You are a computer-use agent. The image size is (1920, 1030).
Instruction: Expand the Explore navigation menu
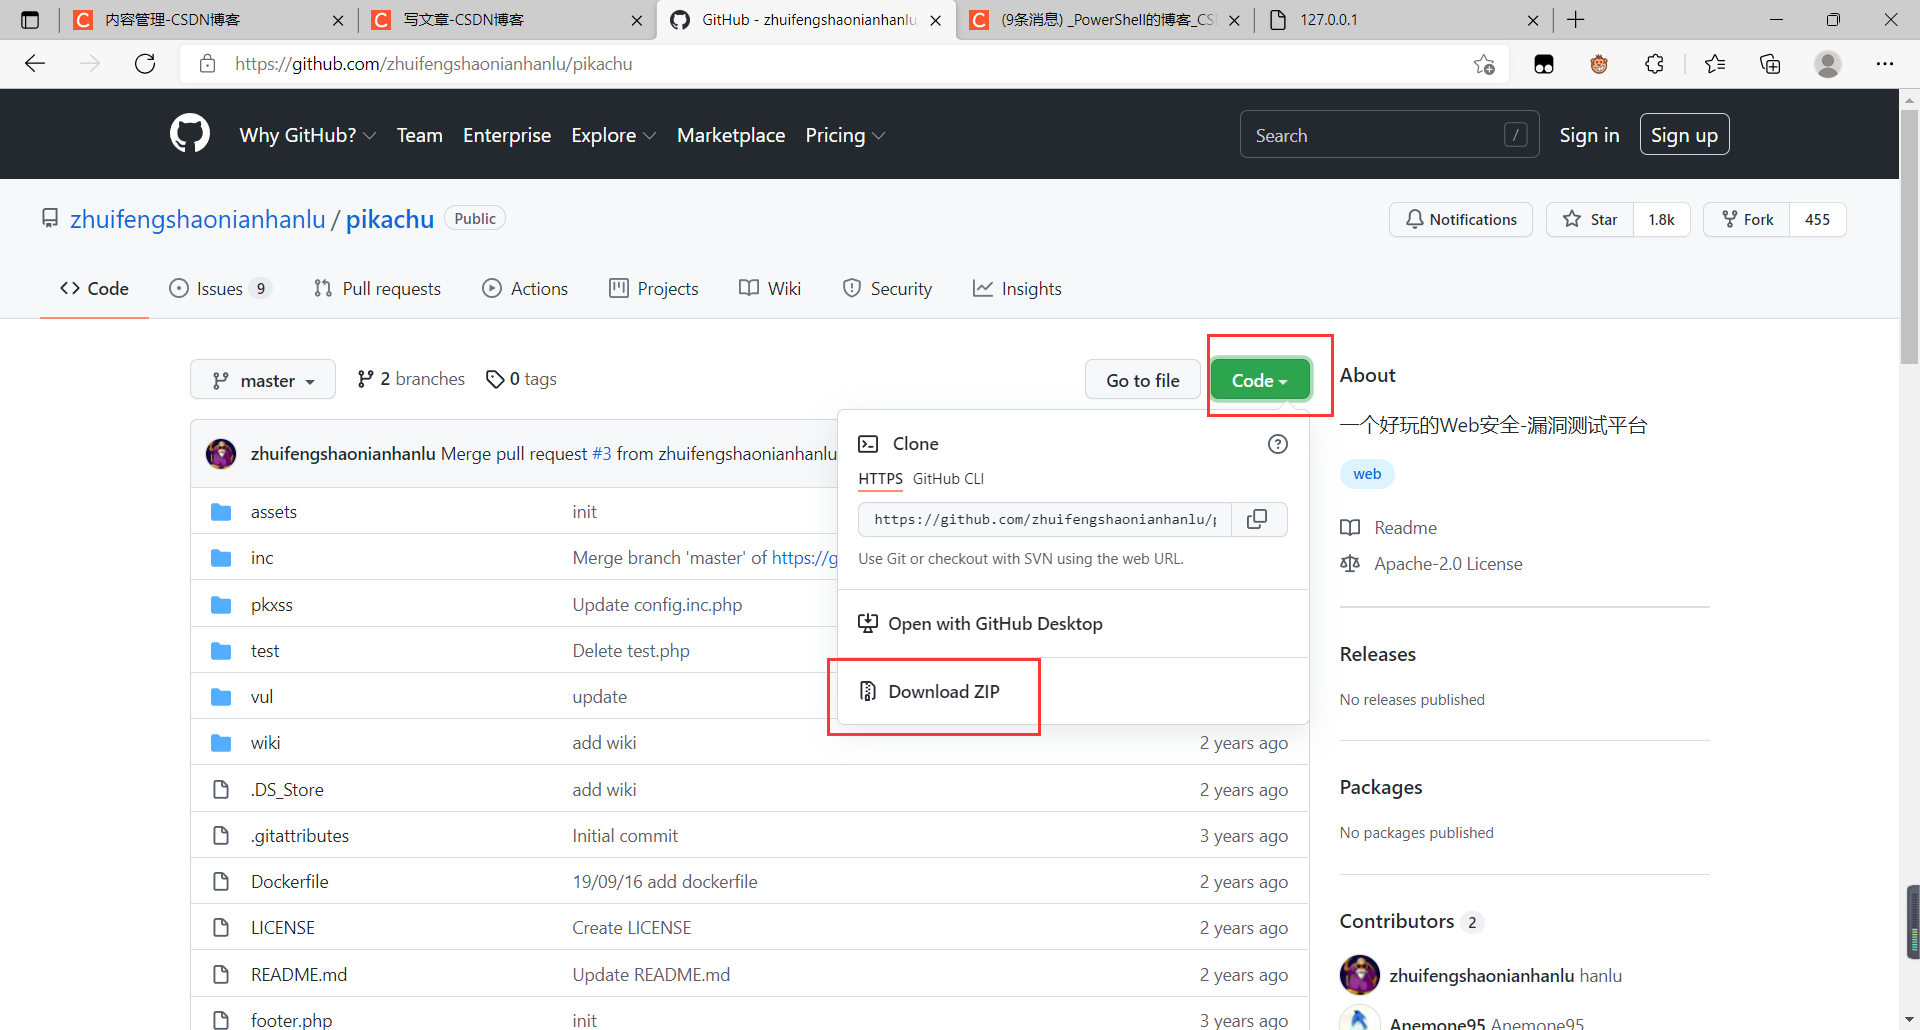point(614,135)
